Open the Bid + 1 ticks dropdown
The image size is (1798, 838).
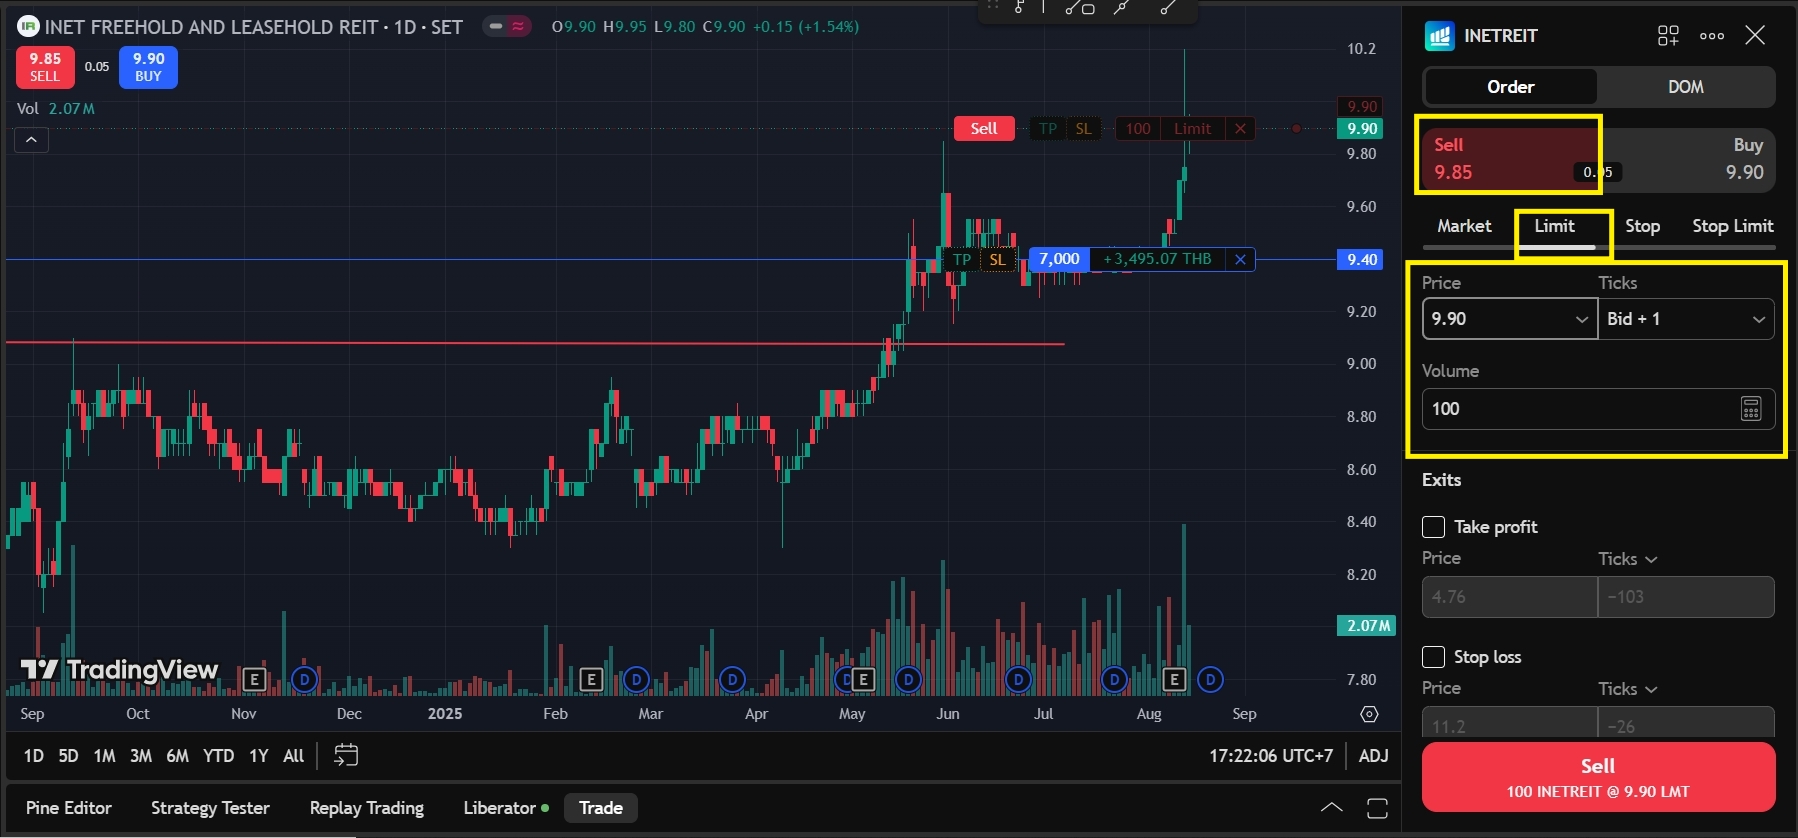click(1686, 319)
